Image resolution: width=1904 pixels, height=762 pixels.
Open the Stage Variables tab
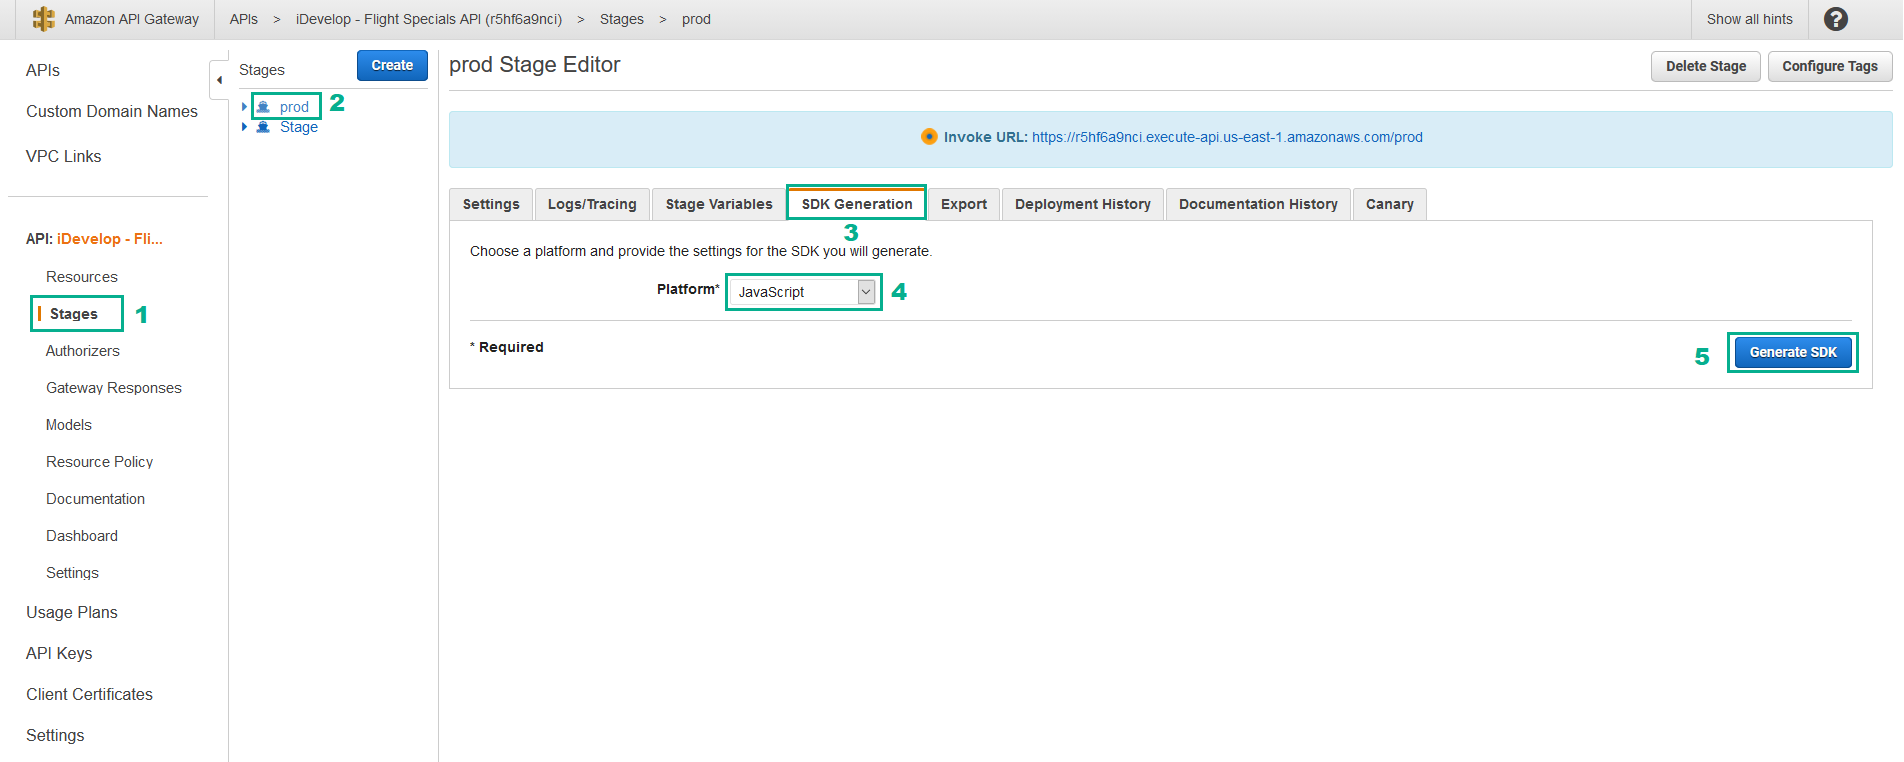(719, 204)
